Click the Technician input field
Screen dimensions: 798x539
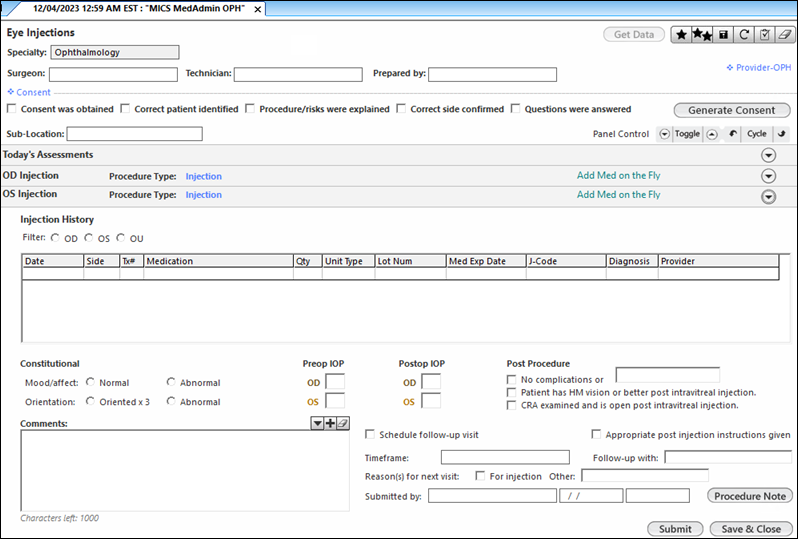coord(298,74)
